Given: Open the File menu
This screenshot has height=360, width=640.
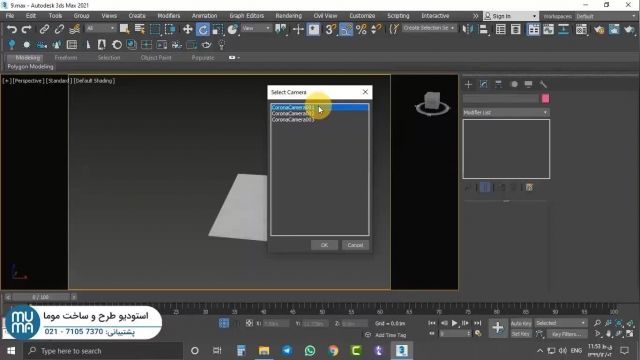Looking at the screenshot, I should (10, 16).
